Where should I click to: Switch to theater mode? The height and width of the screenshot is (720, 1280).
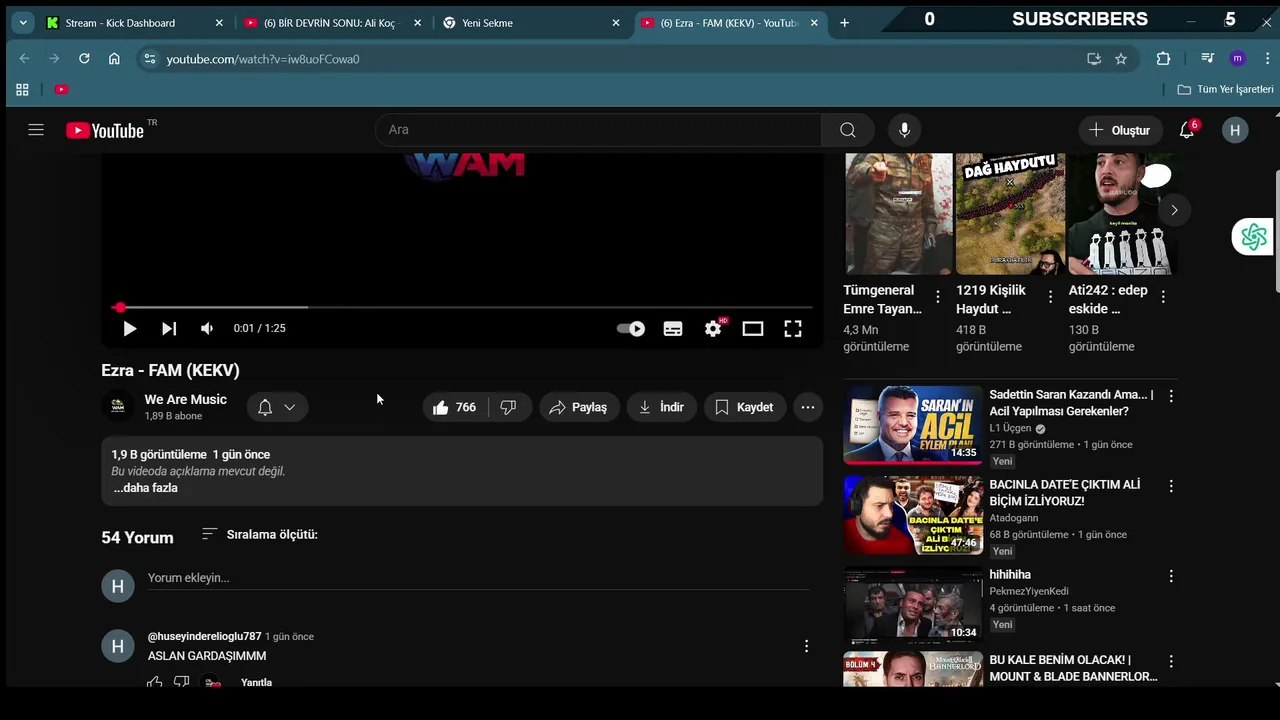click(x=753, y=328)
